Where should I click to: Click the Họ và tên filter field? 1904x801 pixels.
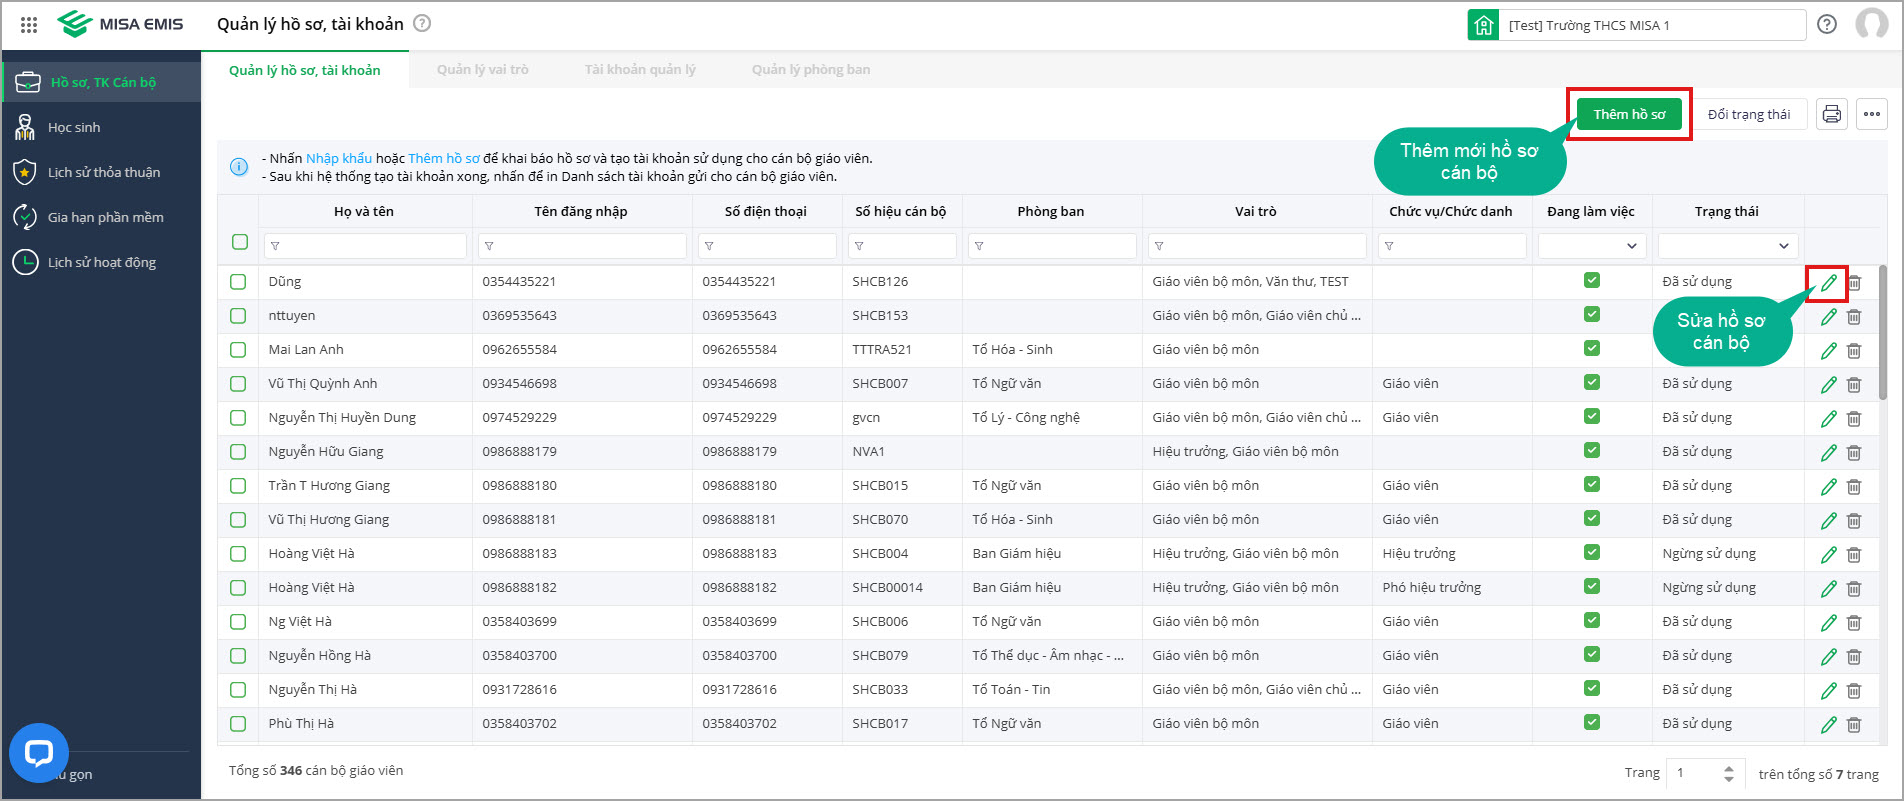(365, 246)
